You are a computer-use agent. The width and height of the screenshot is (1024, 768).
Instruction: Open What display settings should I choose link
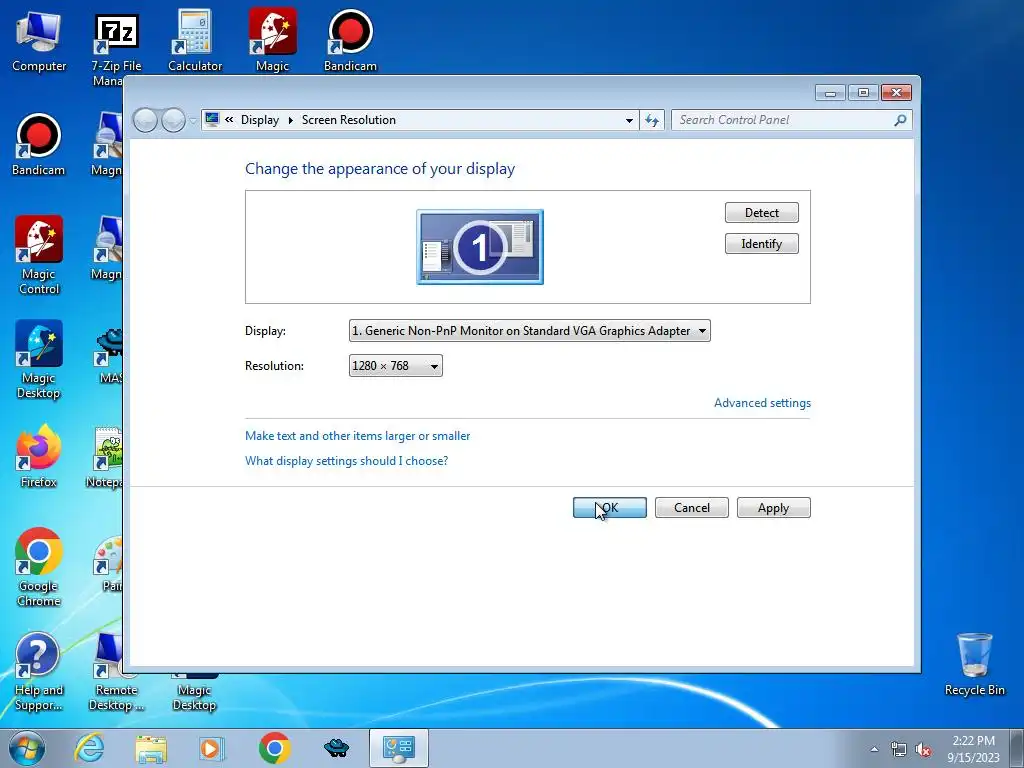346,461
